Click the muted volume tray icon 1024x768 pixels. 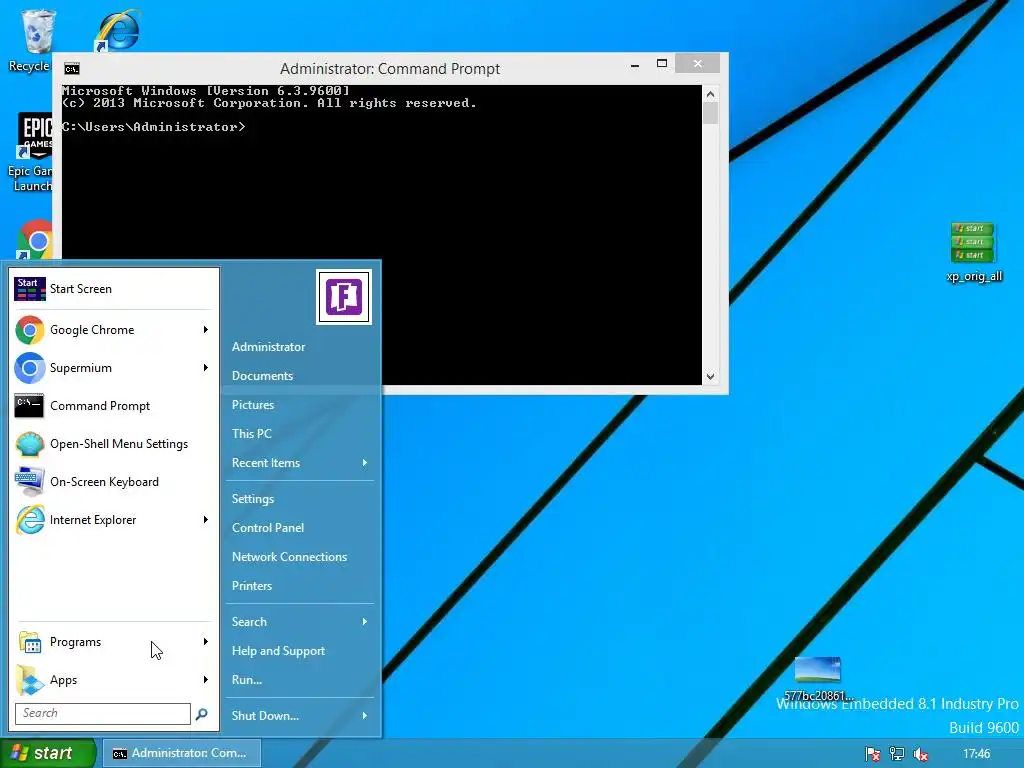tap(921, 754)
